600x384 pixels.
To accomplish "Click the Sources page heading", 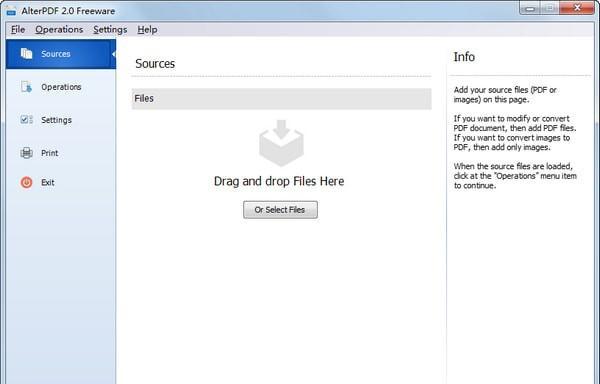I will tap(155, 63).
